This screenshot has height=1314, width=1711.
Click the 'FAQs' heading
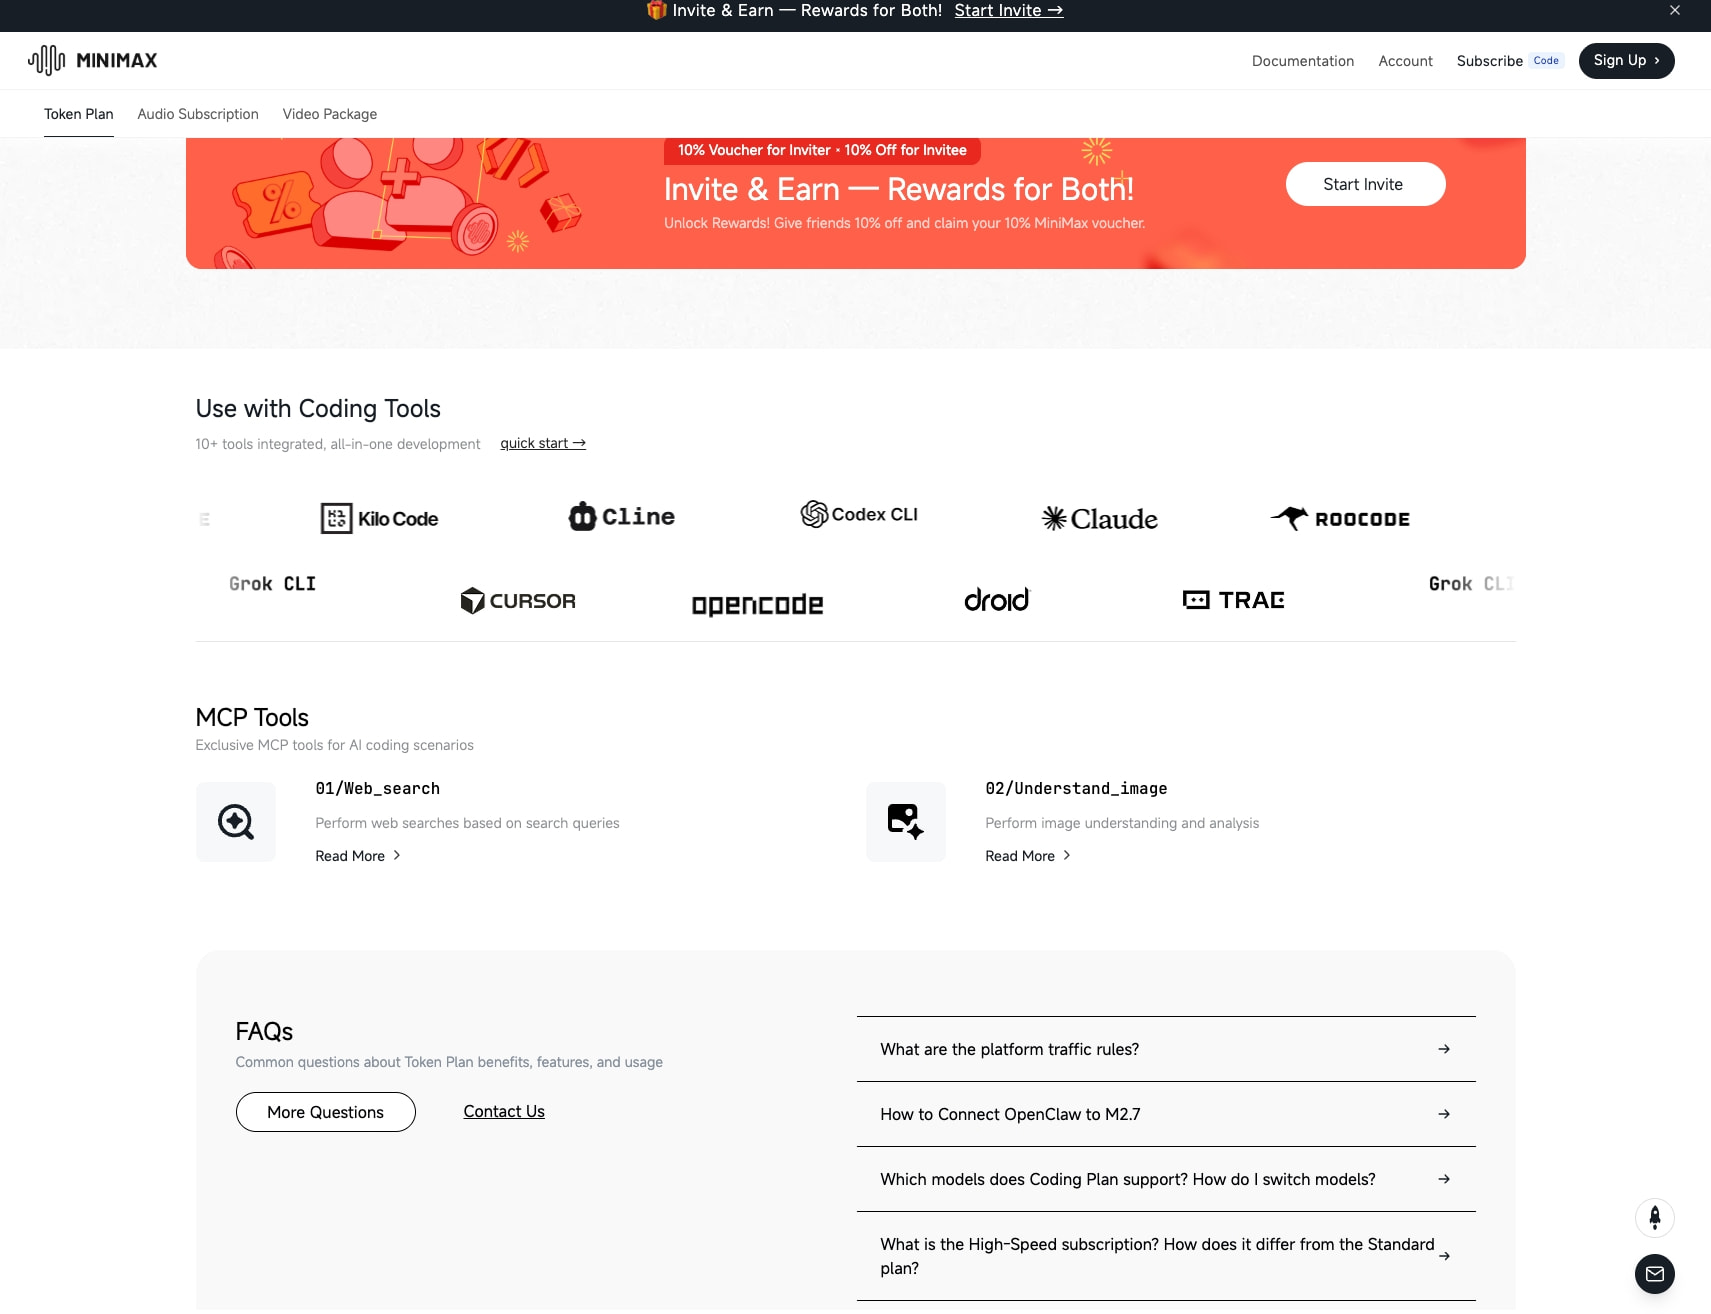(x=264, y=1031)
